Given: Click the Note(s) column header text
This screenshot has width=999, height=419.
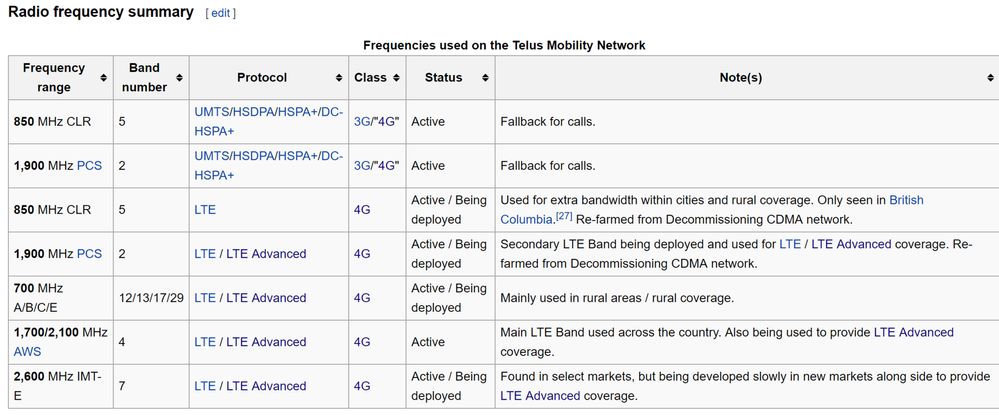Looking at the screenshot, I should (740, 78).
